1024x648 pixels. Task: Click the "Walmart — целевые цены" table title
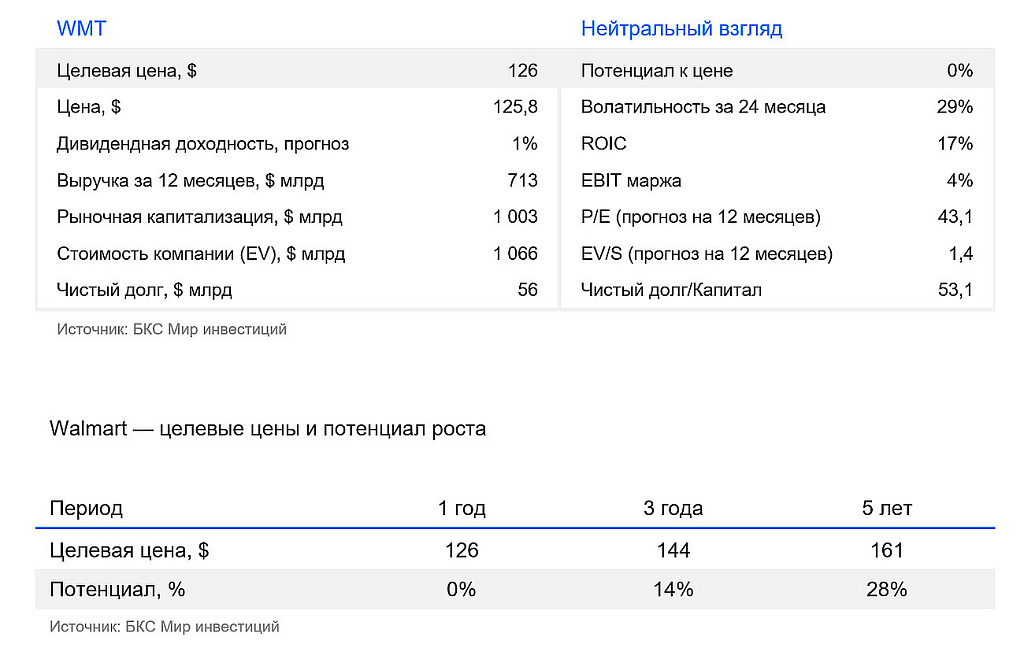(267, 429)
